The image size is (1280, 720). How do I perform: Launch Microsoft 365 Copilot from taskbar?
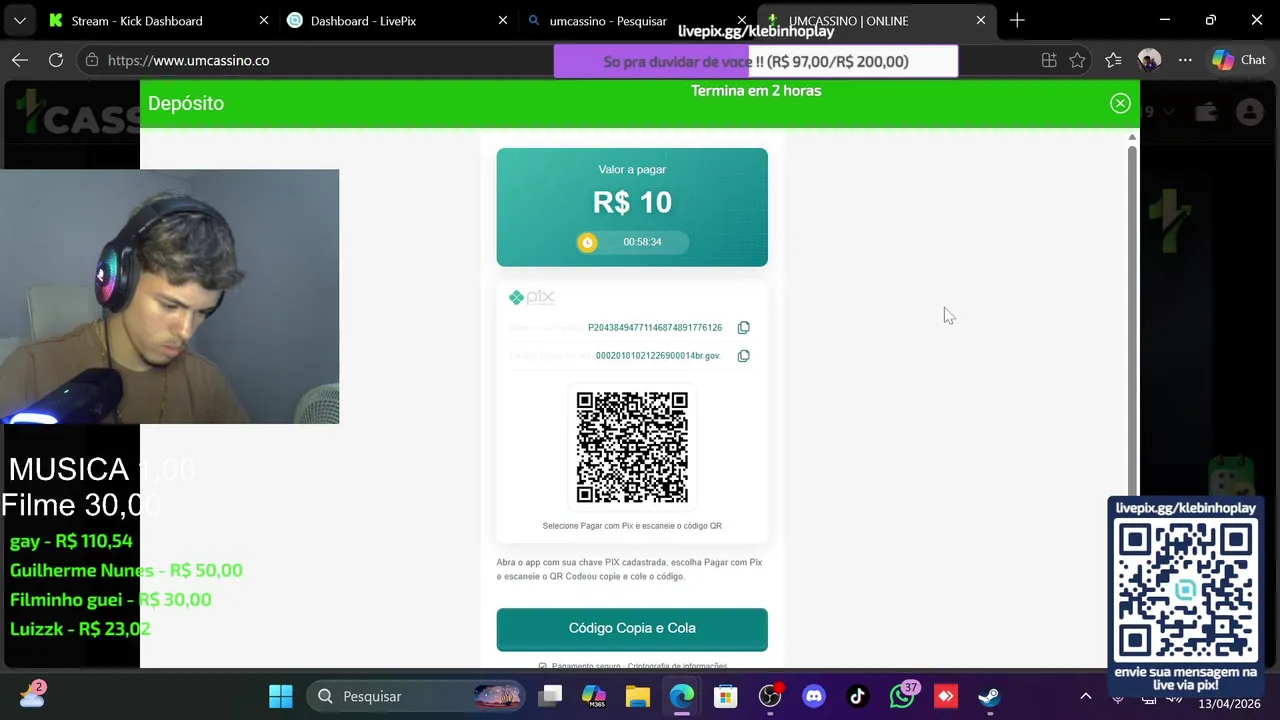point(594,696)
